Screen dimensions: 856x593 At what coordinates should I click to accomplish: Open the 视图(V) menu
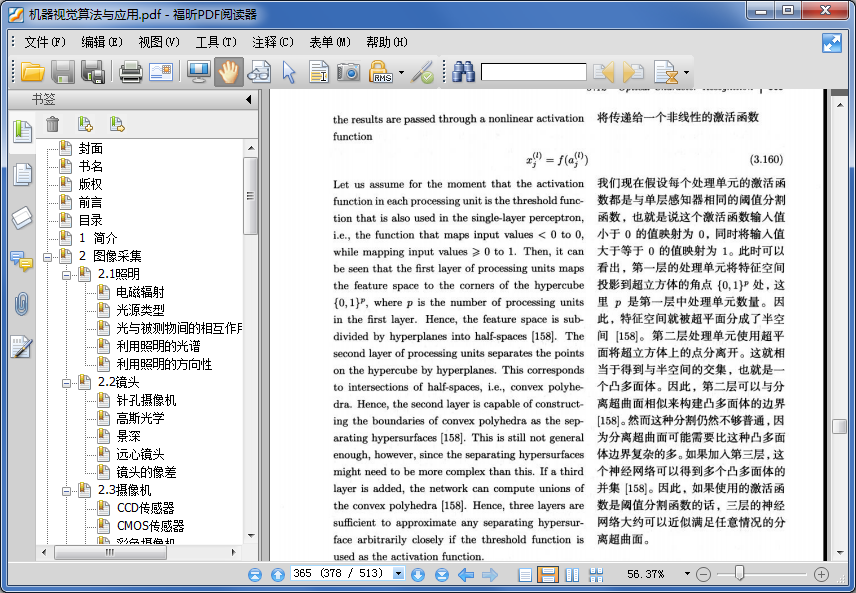(159, 42)
